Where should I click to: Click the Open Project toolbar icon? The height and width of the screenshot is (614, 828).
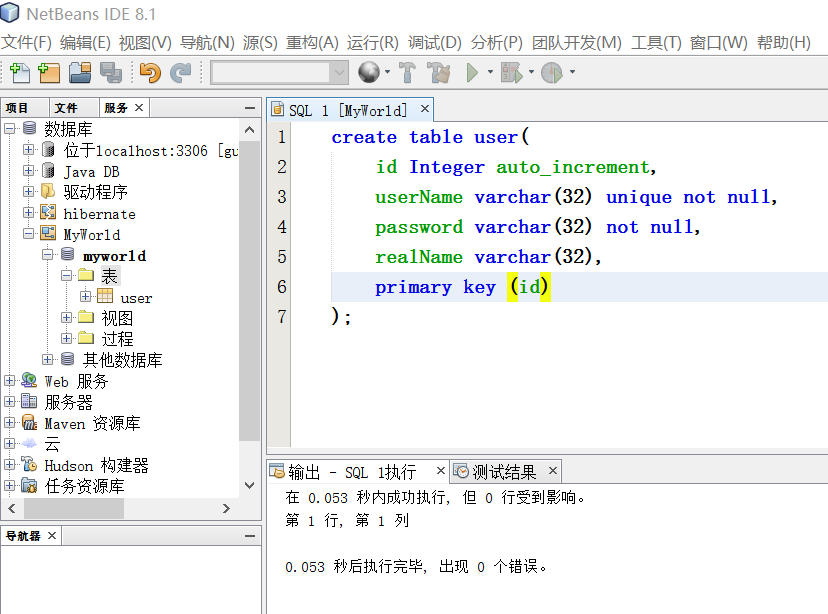tap(80, 72)
